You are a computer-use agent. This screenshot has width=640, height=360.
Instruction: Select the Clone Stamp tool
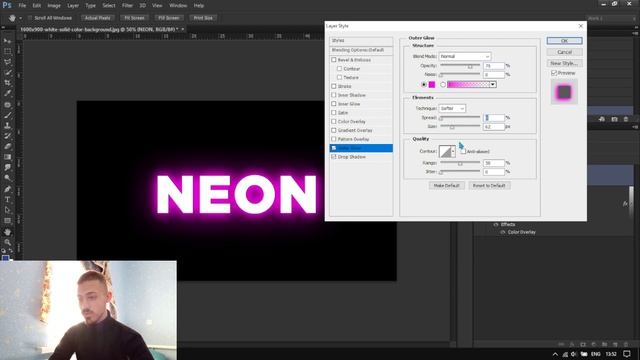[7, 126]
